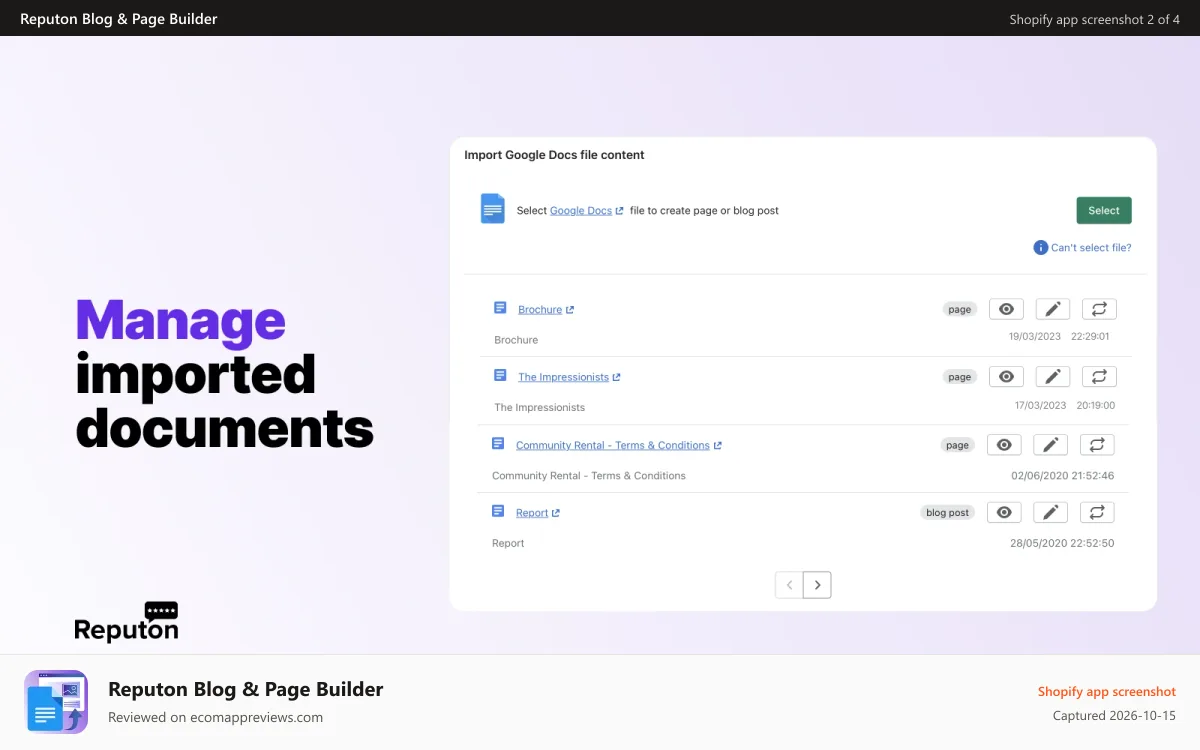Click "Manage imported documents" headline
The width and height of the screenshot is (1200, 750).
pos(225,375)
